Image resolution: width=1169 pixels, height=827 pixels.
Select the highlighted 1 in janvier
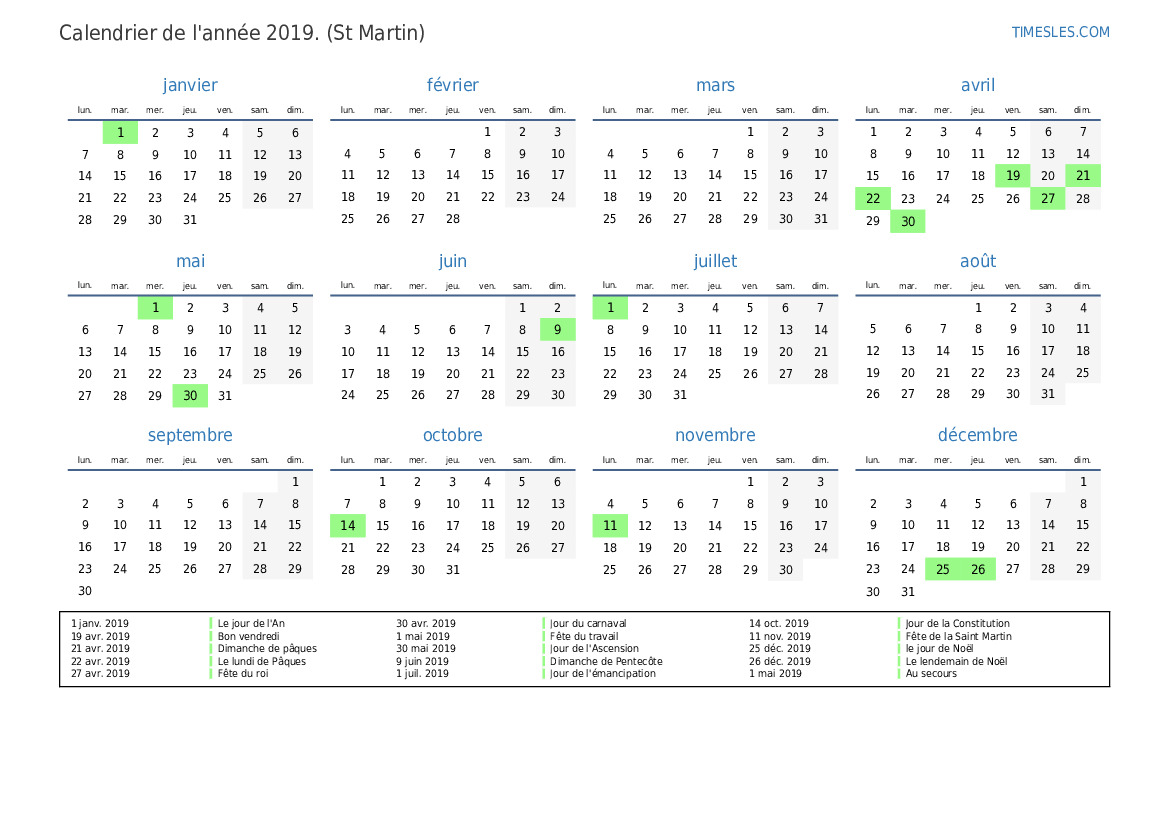pos(120,133)
